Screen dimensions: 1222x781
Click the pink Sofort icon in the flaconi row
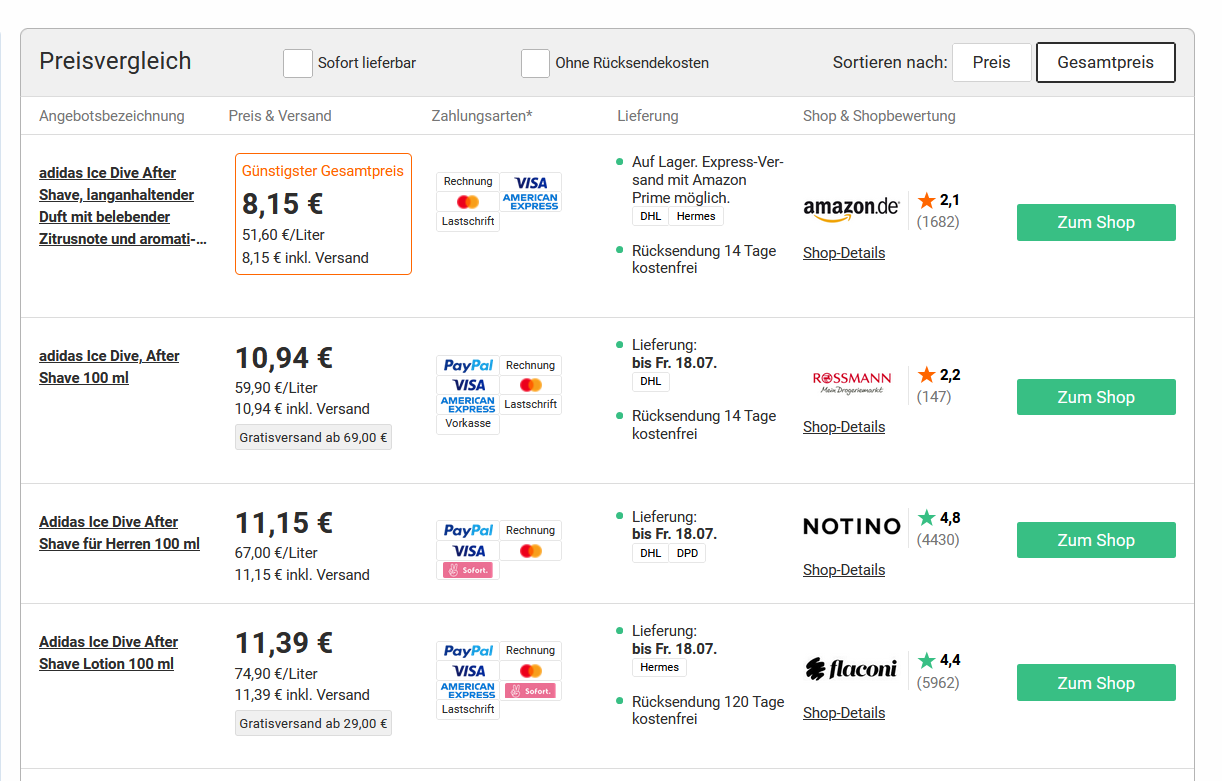[531, 690]
